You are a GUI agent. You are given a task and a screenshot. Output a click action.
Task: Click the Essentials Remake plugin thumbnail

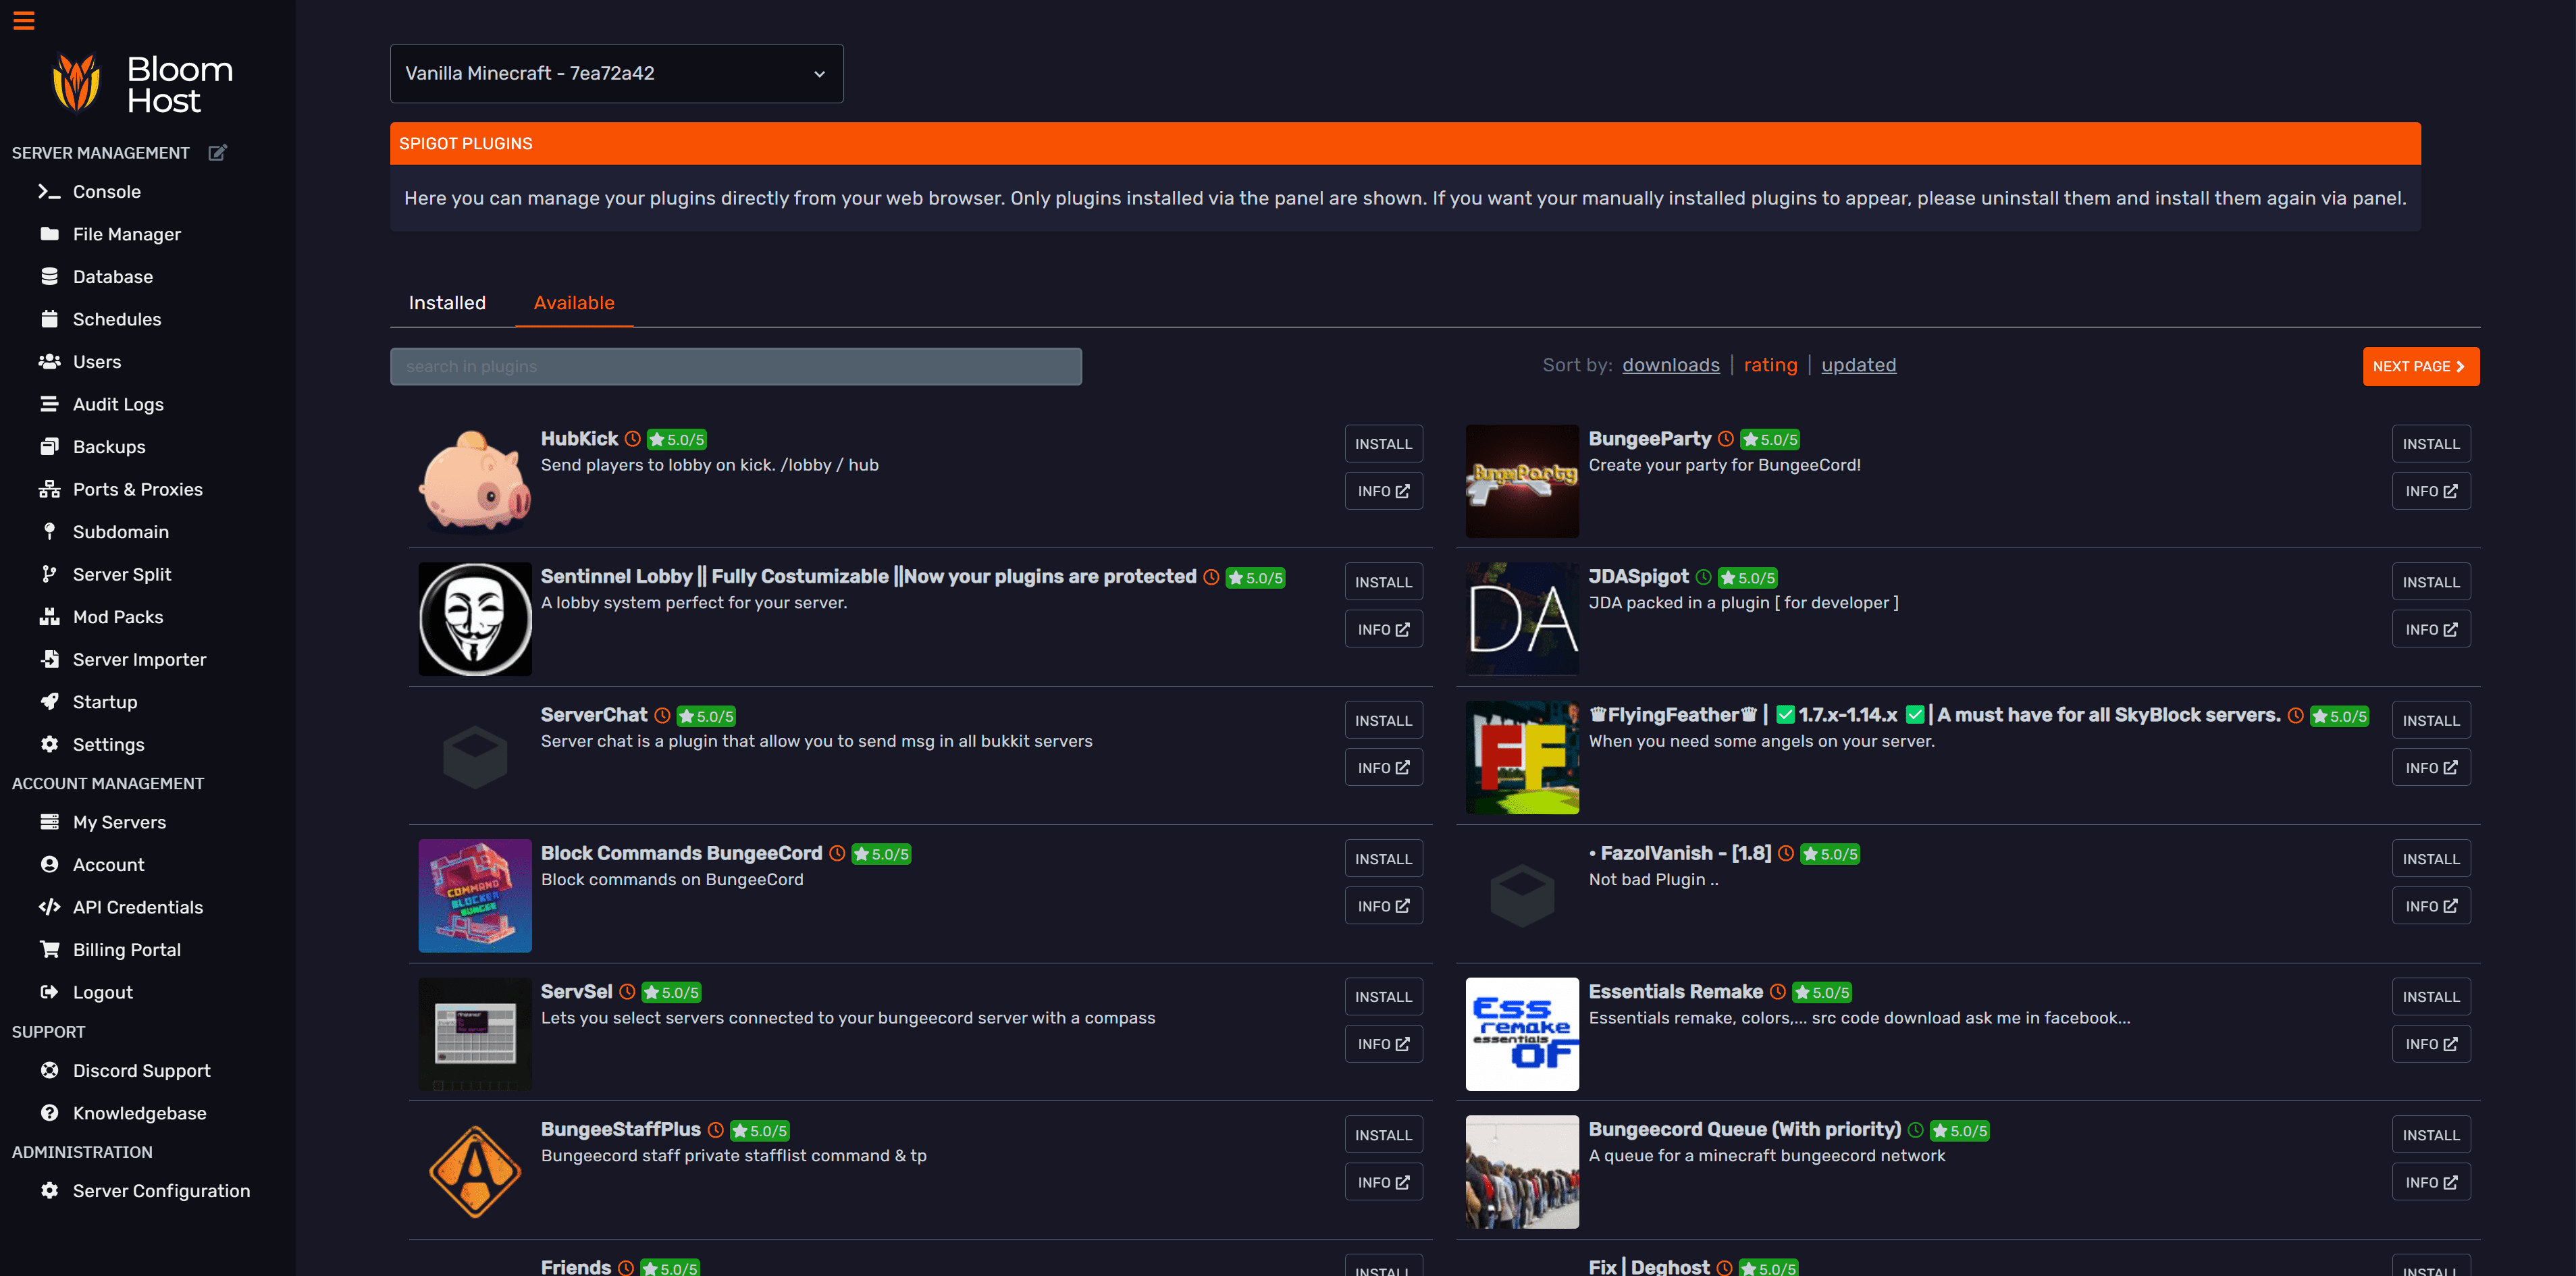[x=1522, y=1034]
